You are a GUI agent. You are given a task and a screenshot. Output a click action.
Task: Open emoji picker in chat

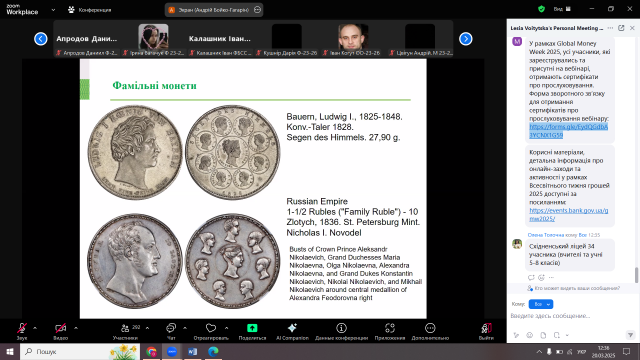coord(529,335)
